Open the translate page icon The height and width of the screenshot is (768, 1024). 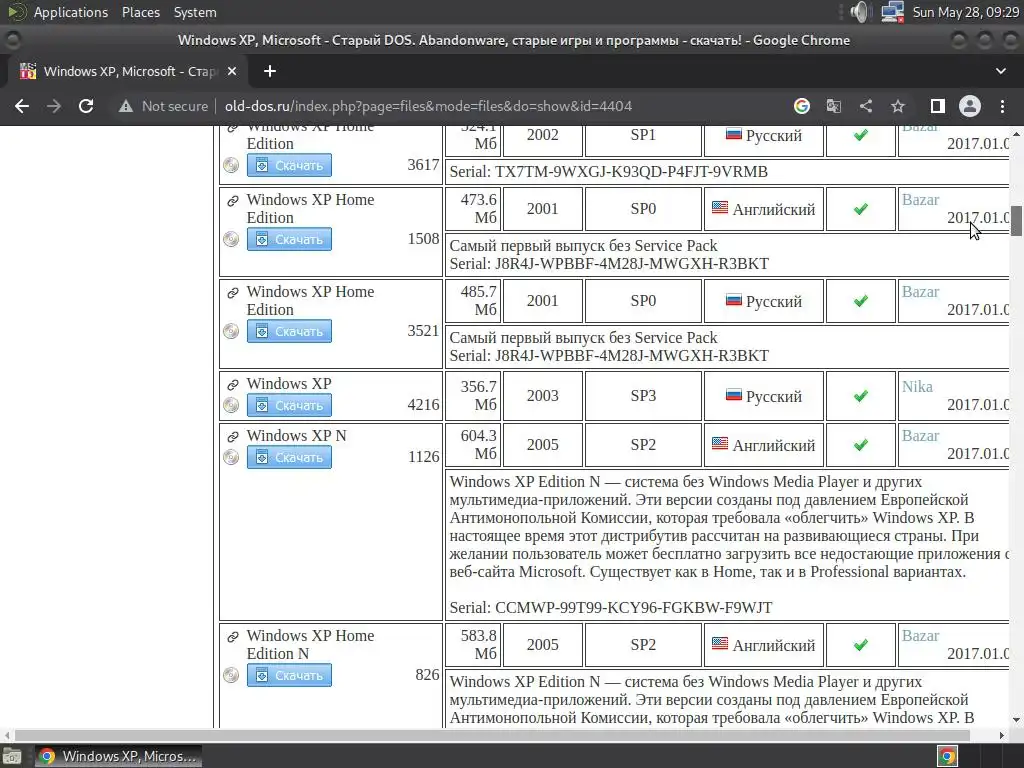834,106
